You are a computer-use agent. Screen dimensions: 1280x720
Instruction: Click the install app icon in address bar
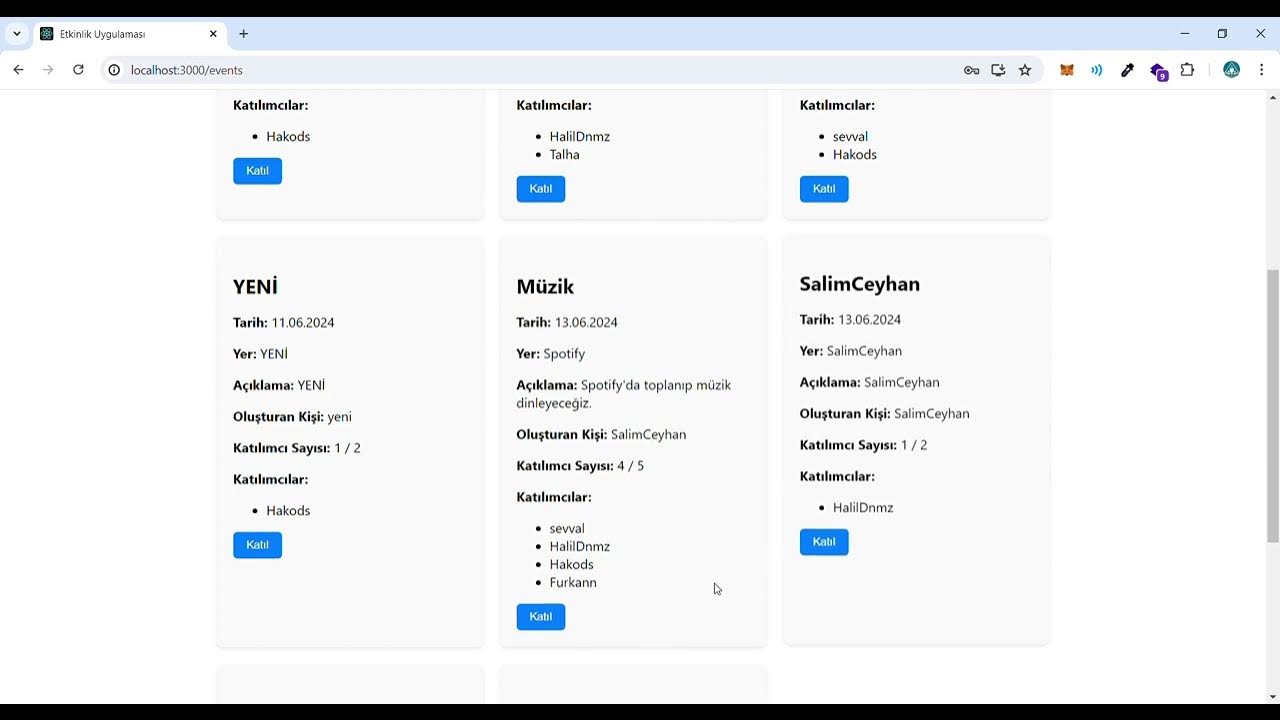998,70
